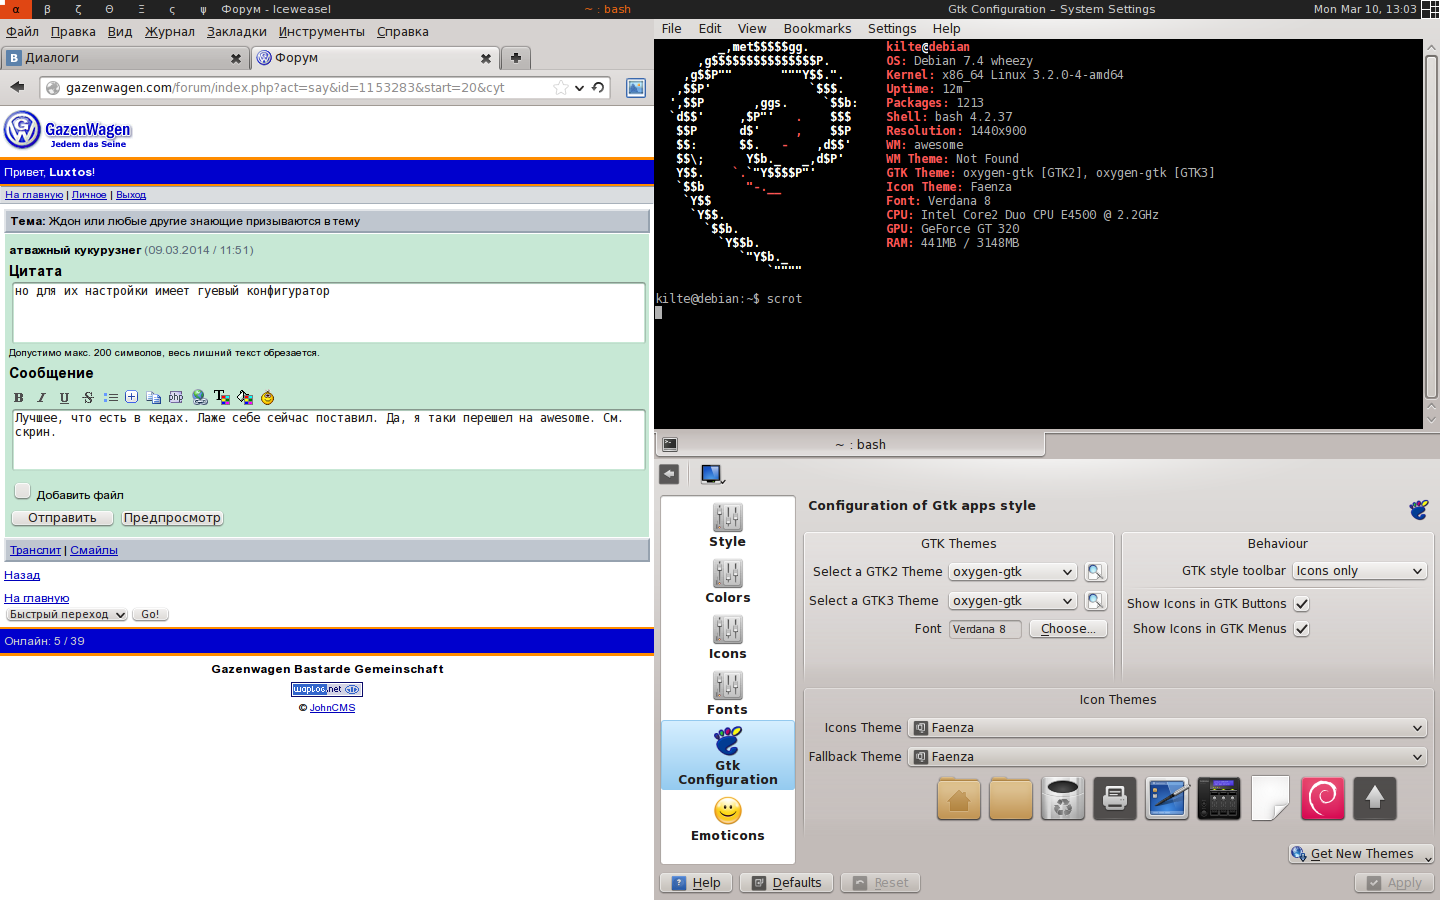
Task: Open the Fonts settings section
Action: point(727,694)
